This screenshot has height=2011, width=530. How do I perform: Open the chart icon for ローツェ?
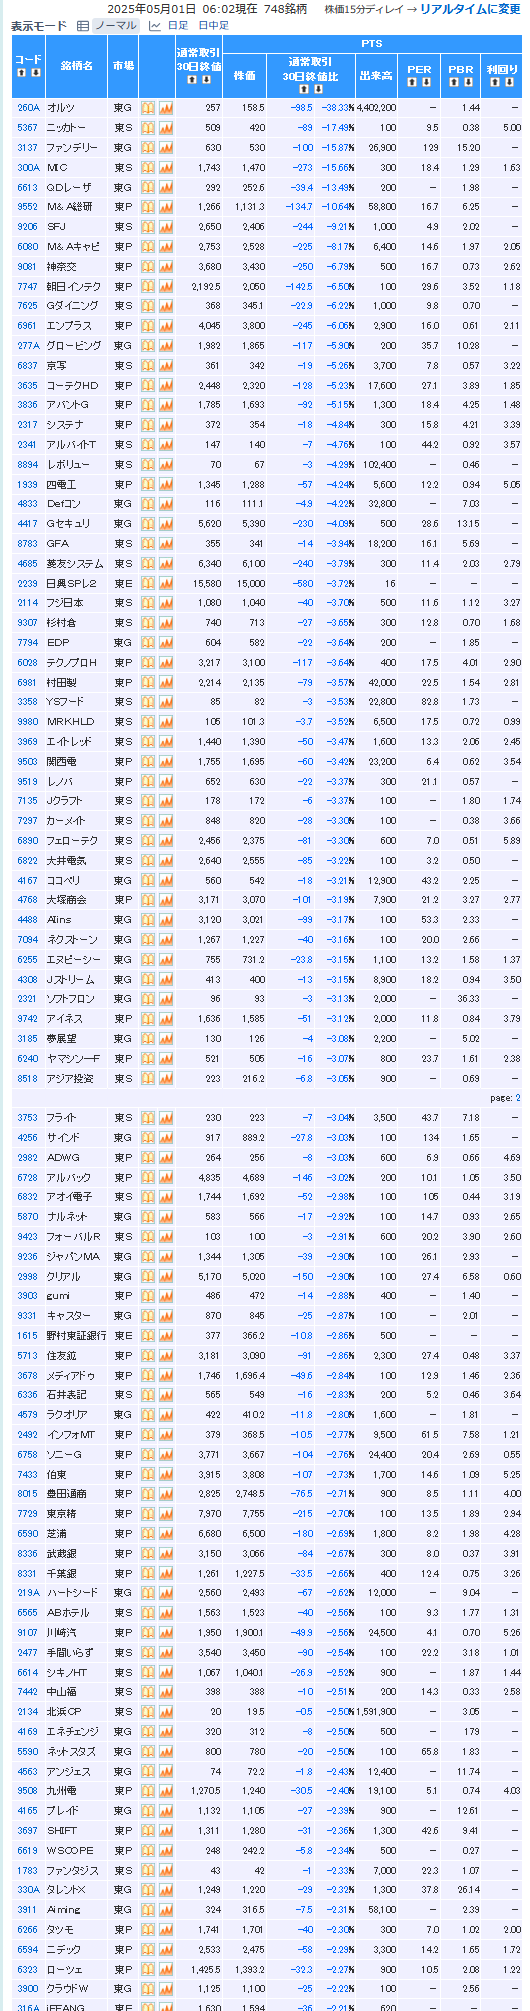(x=166, y=1968)
